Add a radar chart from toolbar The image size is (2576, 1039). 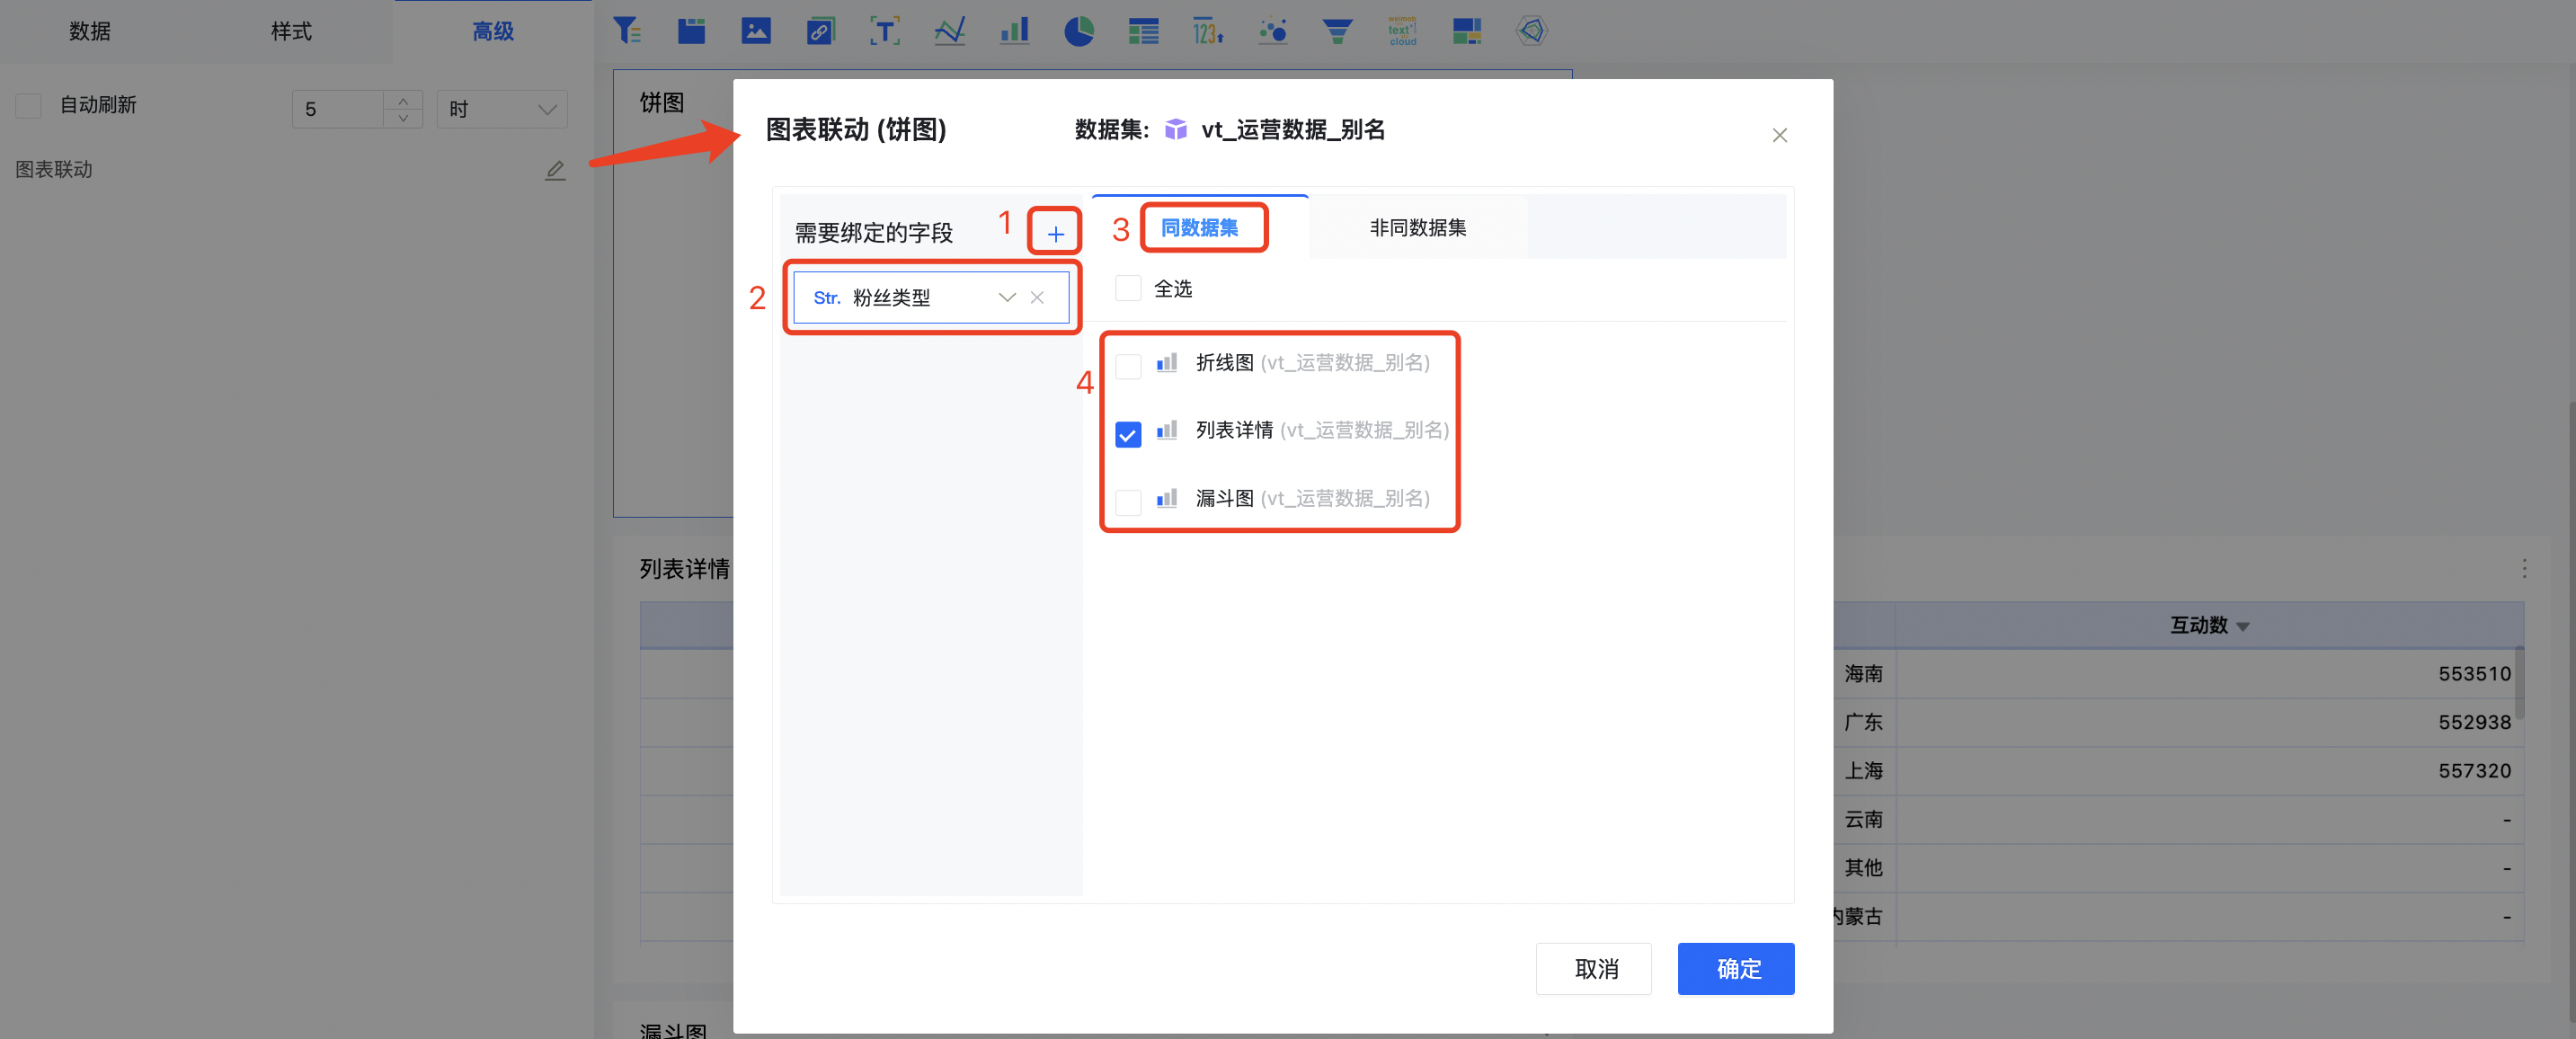[x=1531, y=31]
